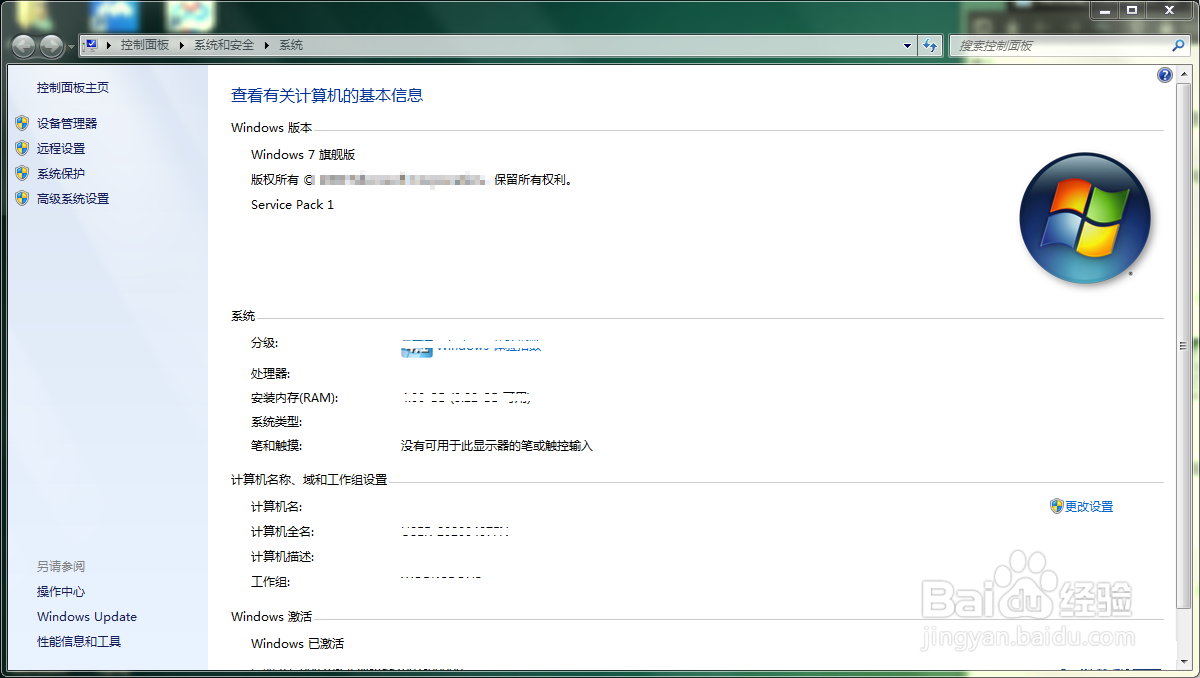Select 系统和安全 breadcrumb in address bar
This screenshot has height=678, width=1200.
pyautogui.click(x=224, y=45)
